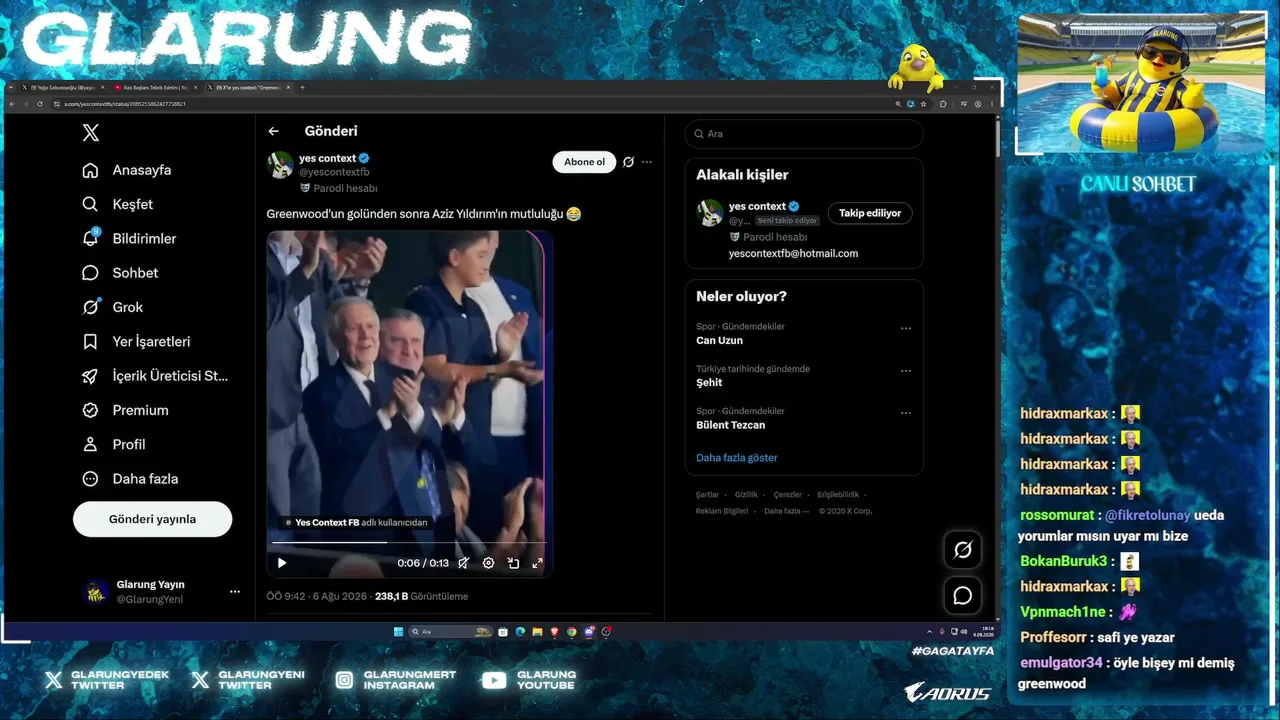Play the Aziz Yıldırım video
This screenshot has width=1280, height=720.
click(x=282, y=563)
